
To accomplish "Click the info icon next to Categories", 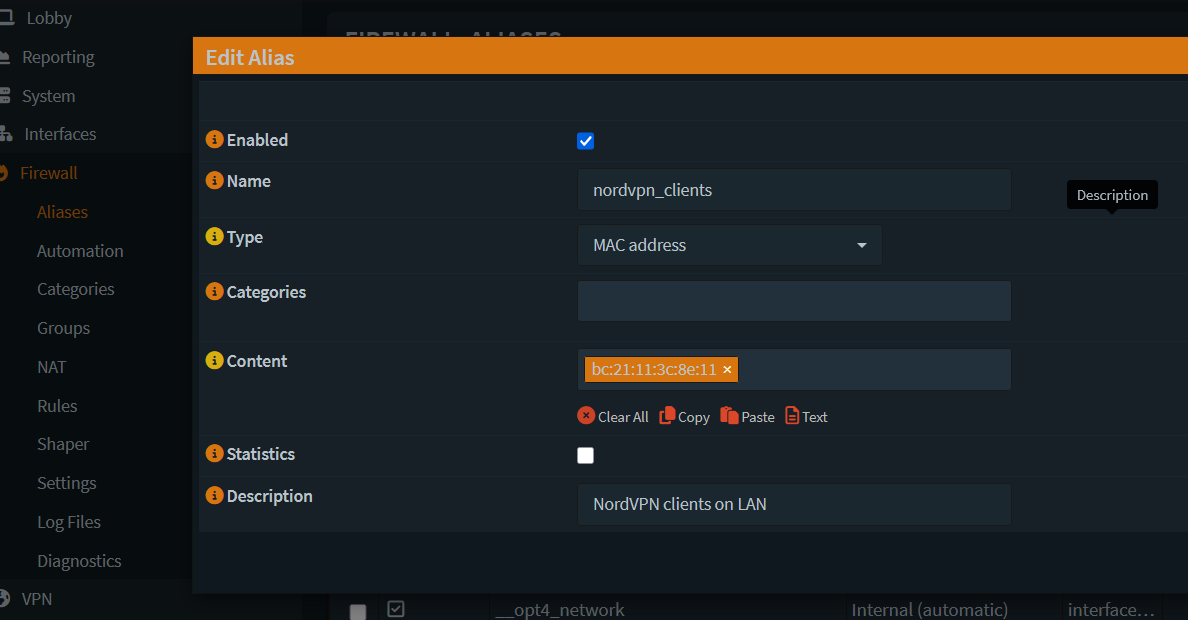I will 214,292.
